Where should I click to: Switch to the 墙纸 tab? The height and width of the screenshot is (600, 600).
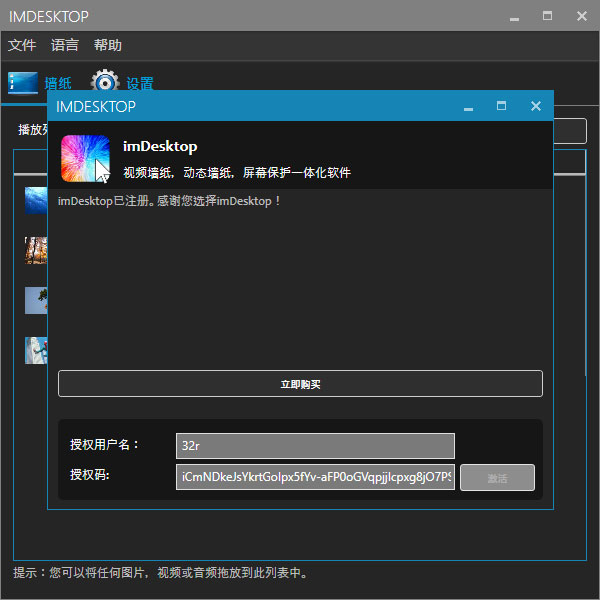pos(58,83)
